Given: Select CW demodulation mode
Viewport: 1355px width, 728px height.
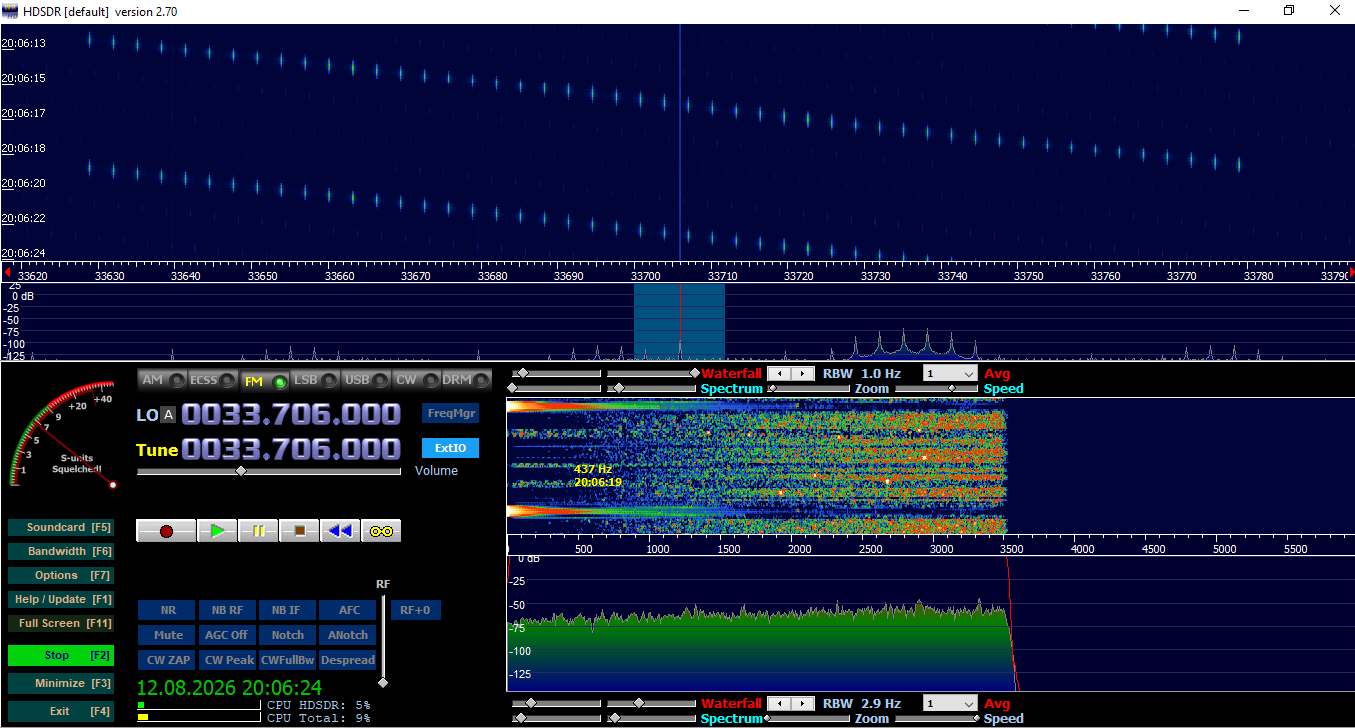Looking at the screenshot, I should coord(417,380).
